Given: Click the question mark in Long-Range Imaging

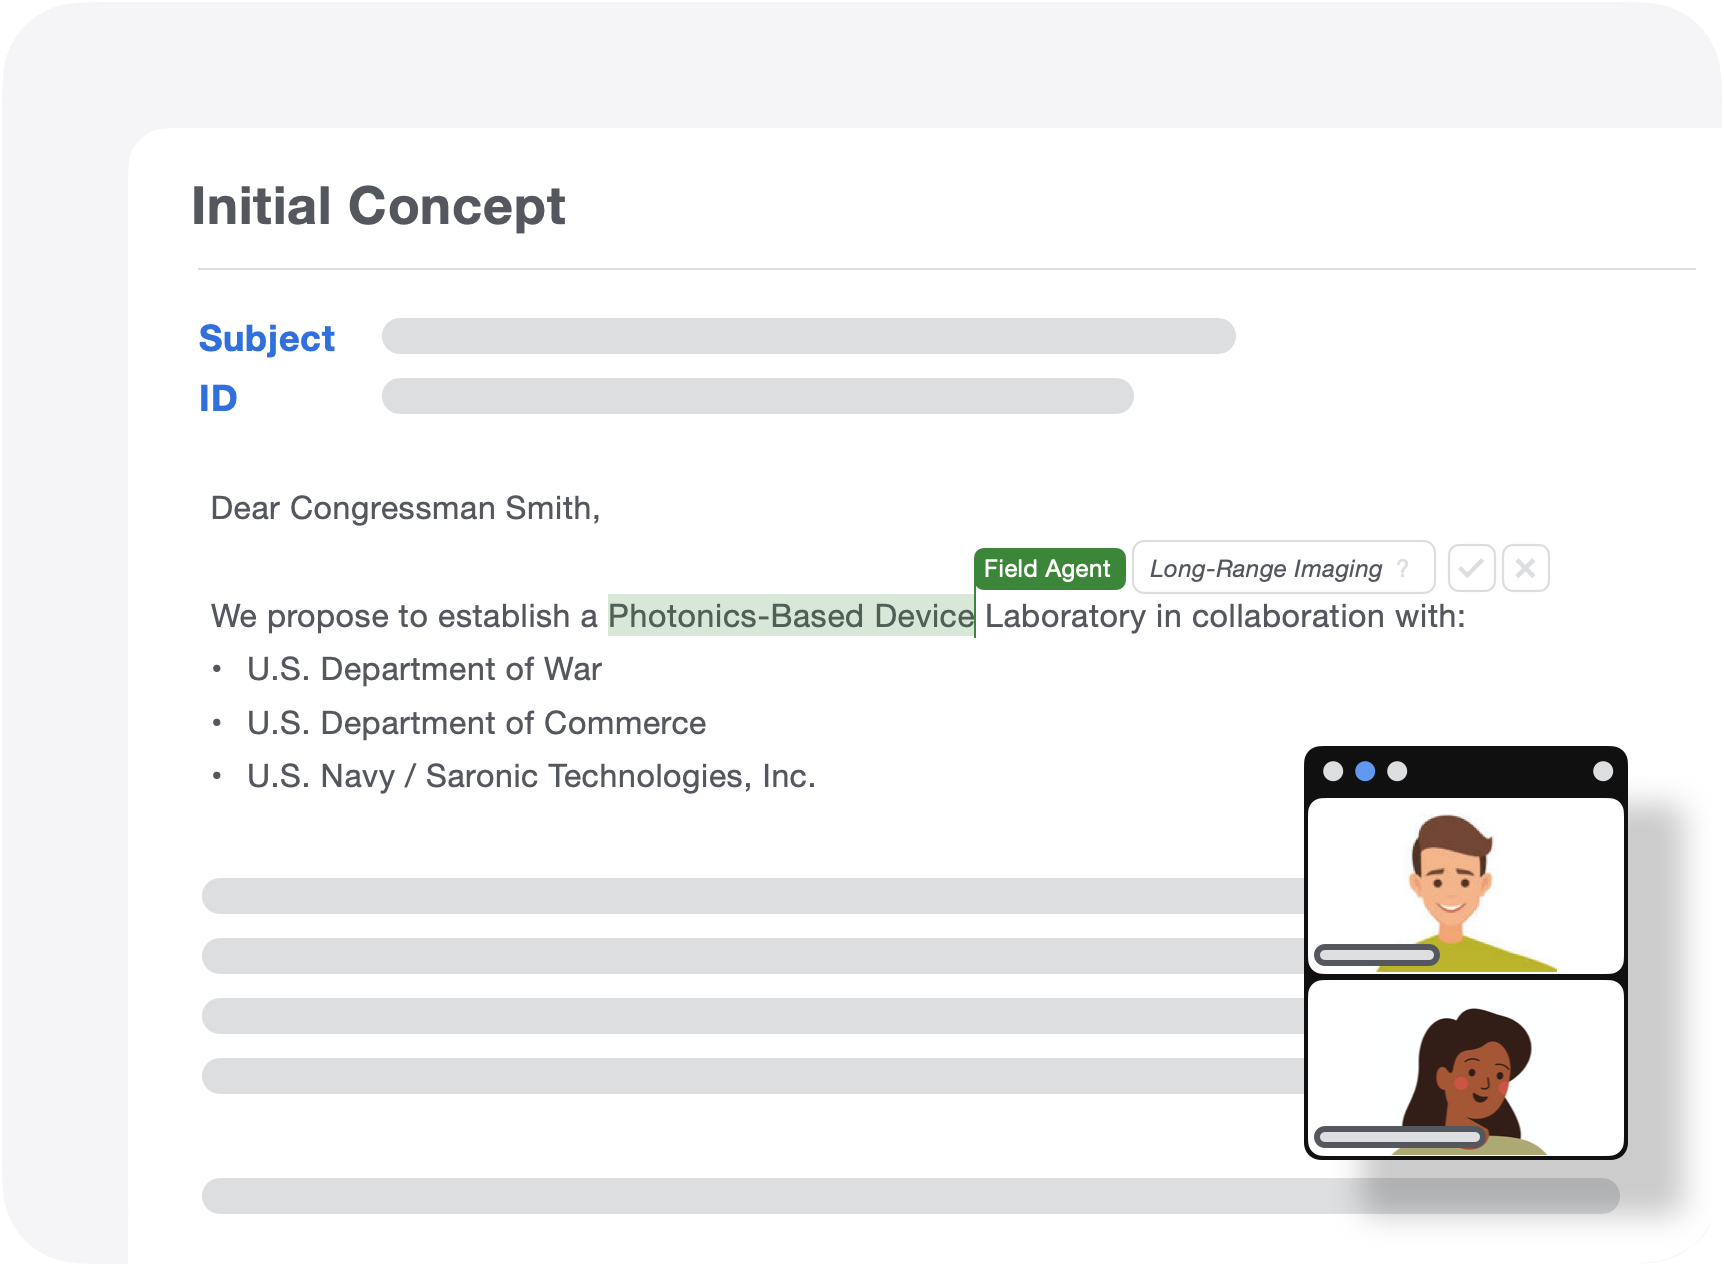Looking at the screenshot, I should [x=1403, y=568].
